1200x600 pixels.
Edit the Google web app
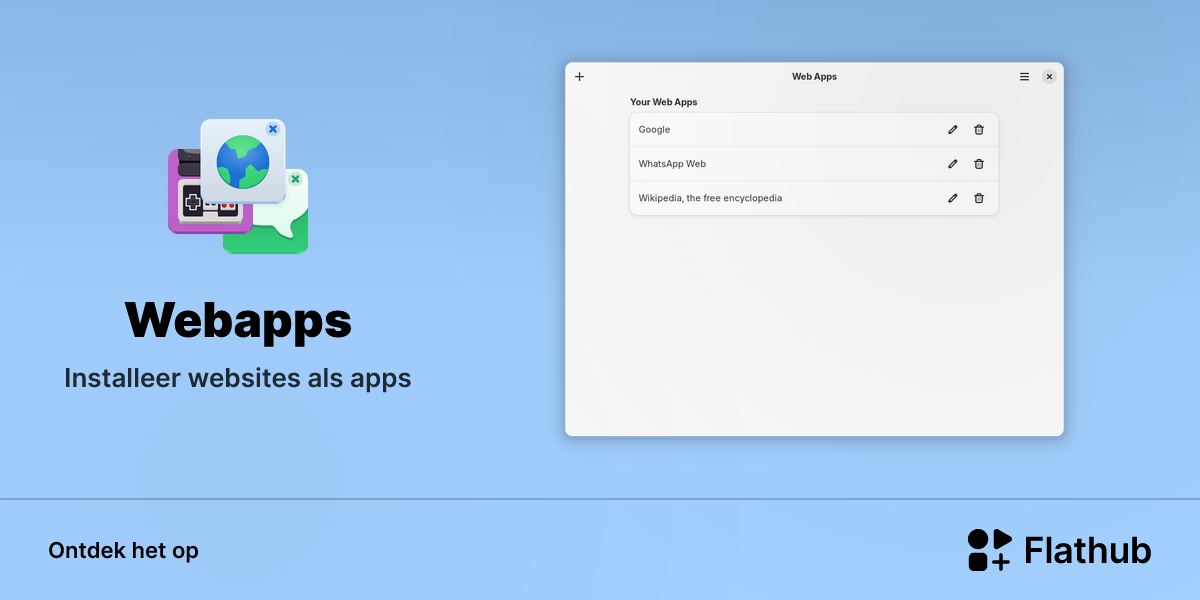tap(953, 130)
